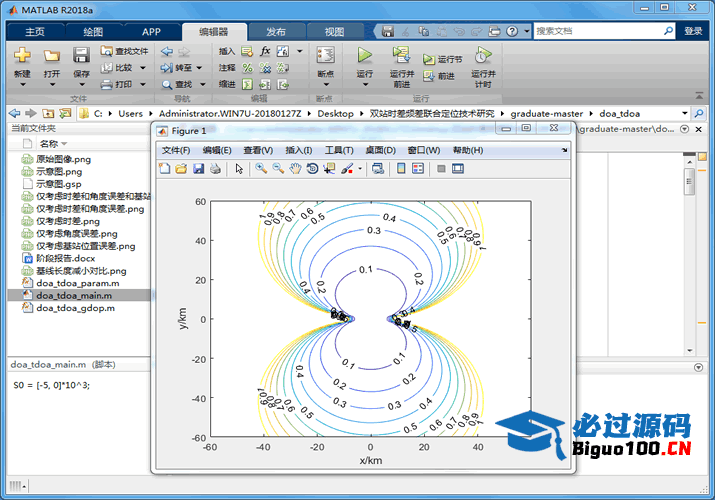Toggle the Edit Plot arrow tool
This screenshot has width=715, height=500.
pos(239,169)
